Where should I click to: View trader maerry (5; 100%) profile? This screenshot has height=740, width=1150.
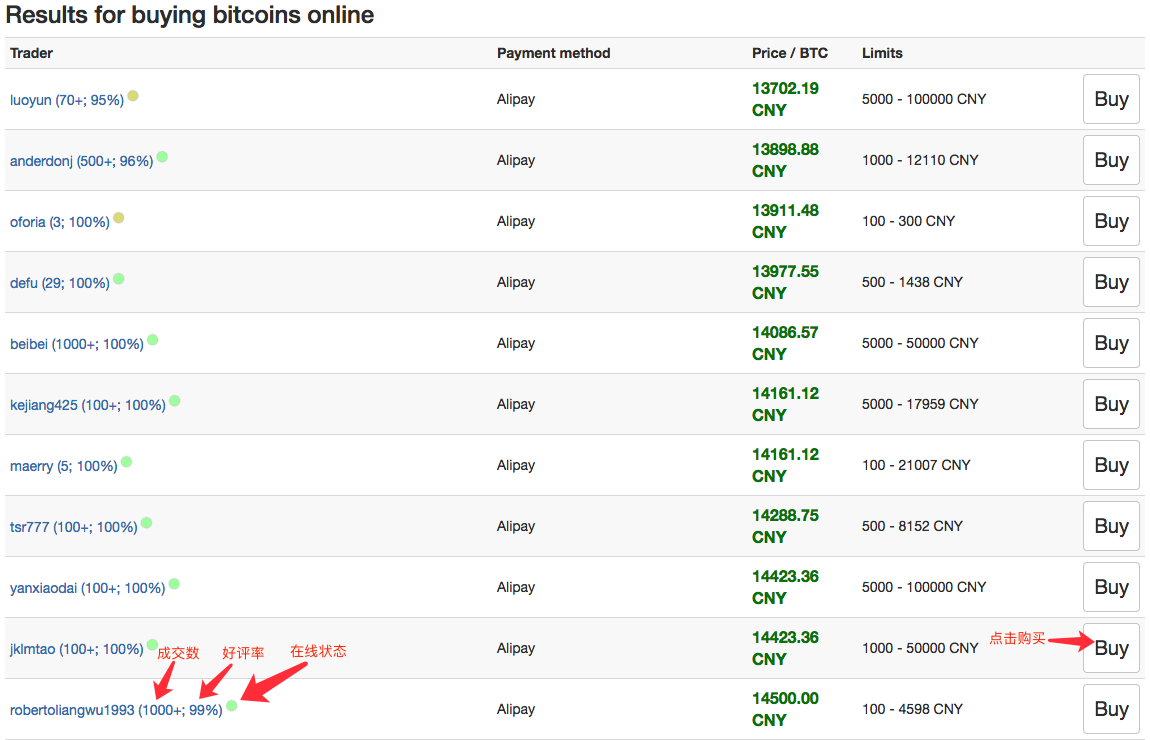coord(63,466)
